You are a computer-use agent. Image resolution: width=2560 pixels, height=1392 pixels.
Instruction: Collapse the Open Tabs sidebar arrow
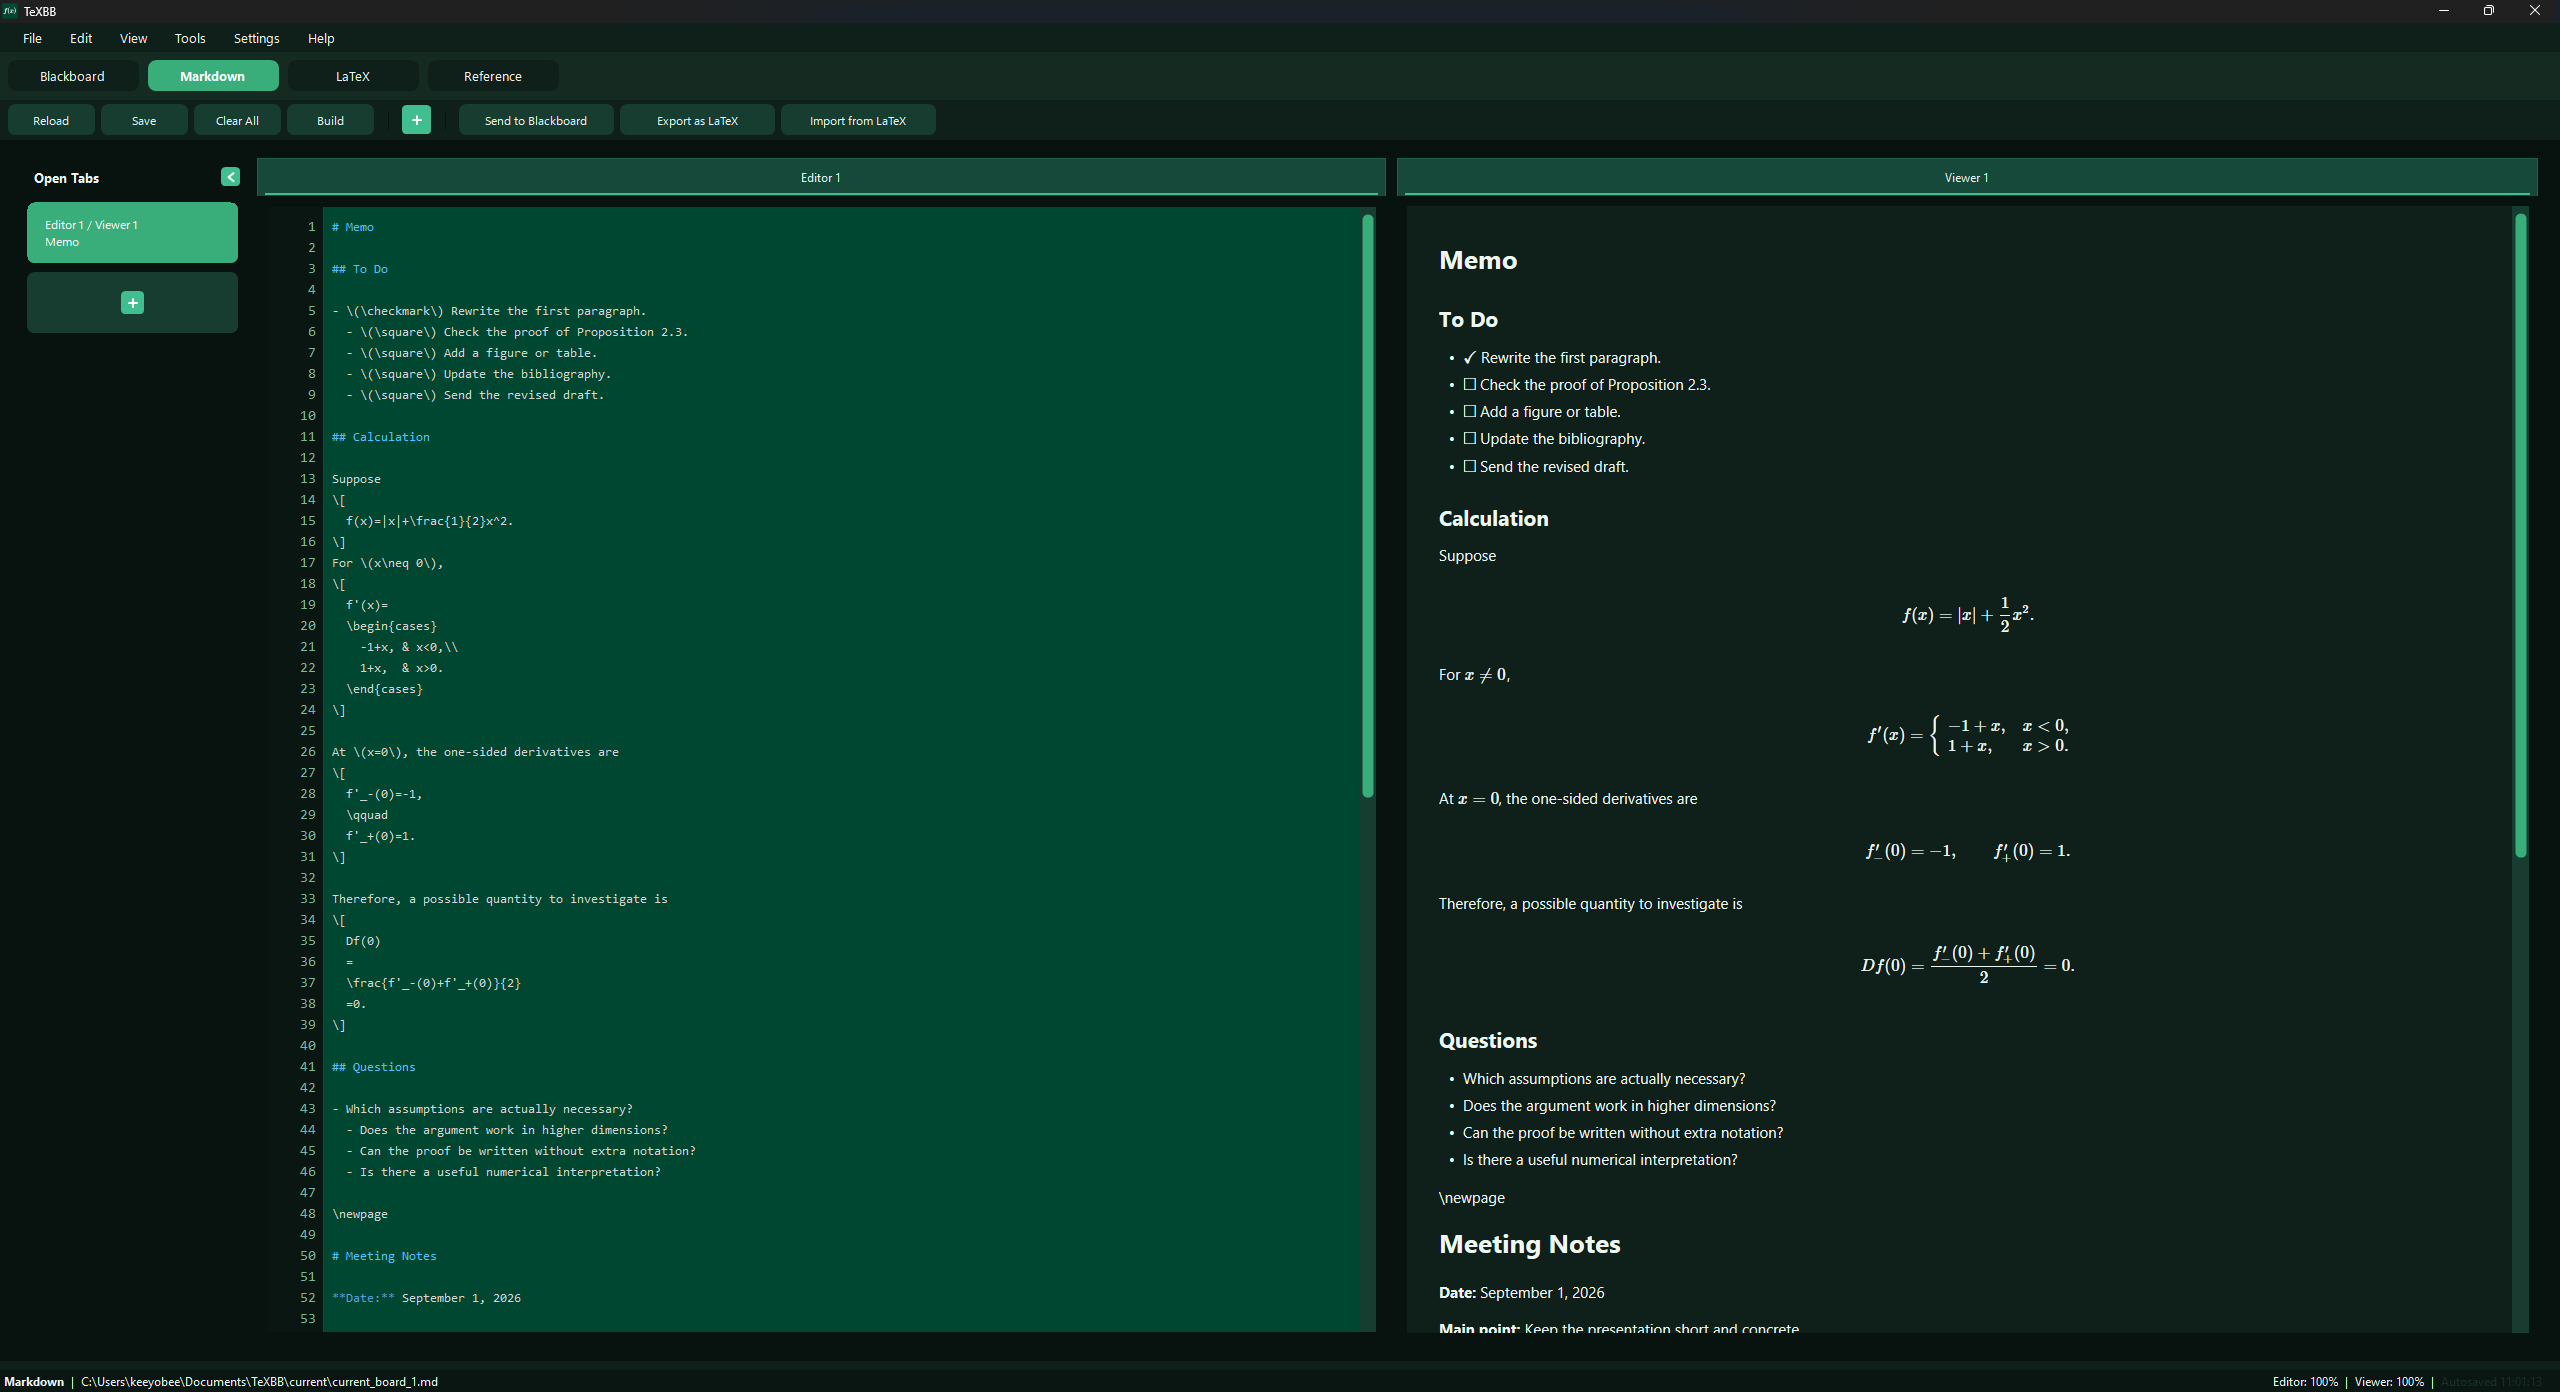(x=231, y=177)
